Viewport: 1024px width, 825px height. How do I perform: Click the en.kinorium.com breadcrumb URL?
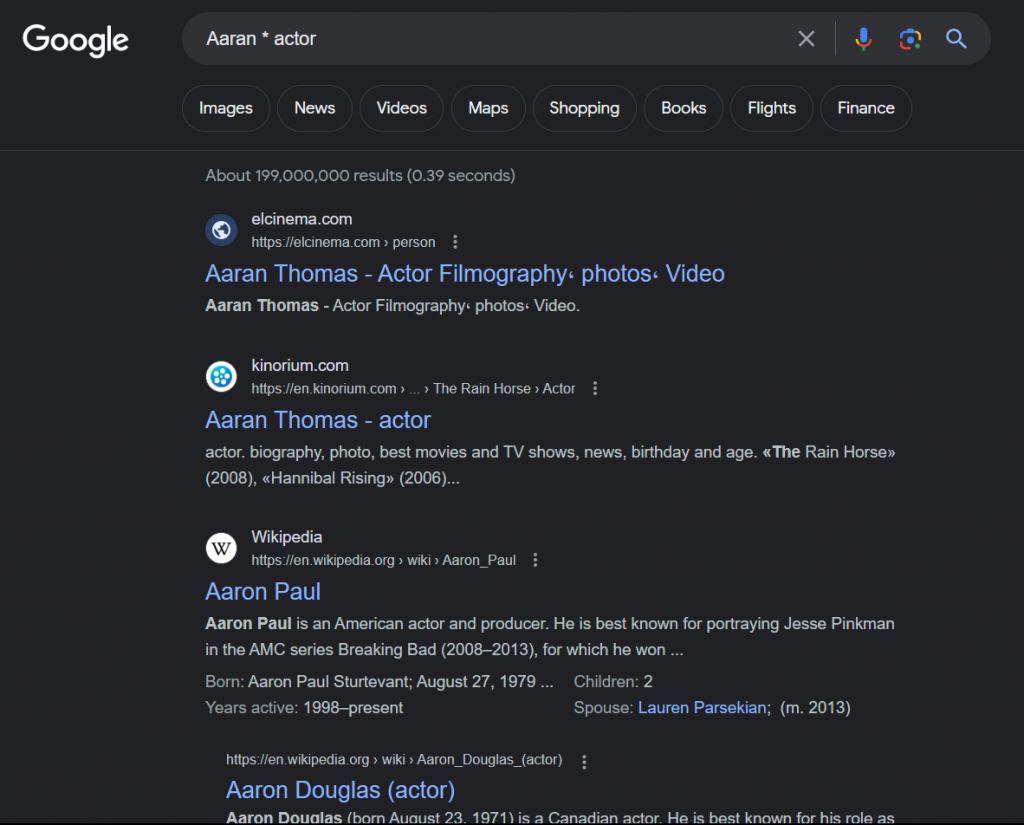[413, 389]
